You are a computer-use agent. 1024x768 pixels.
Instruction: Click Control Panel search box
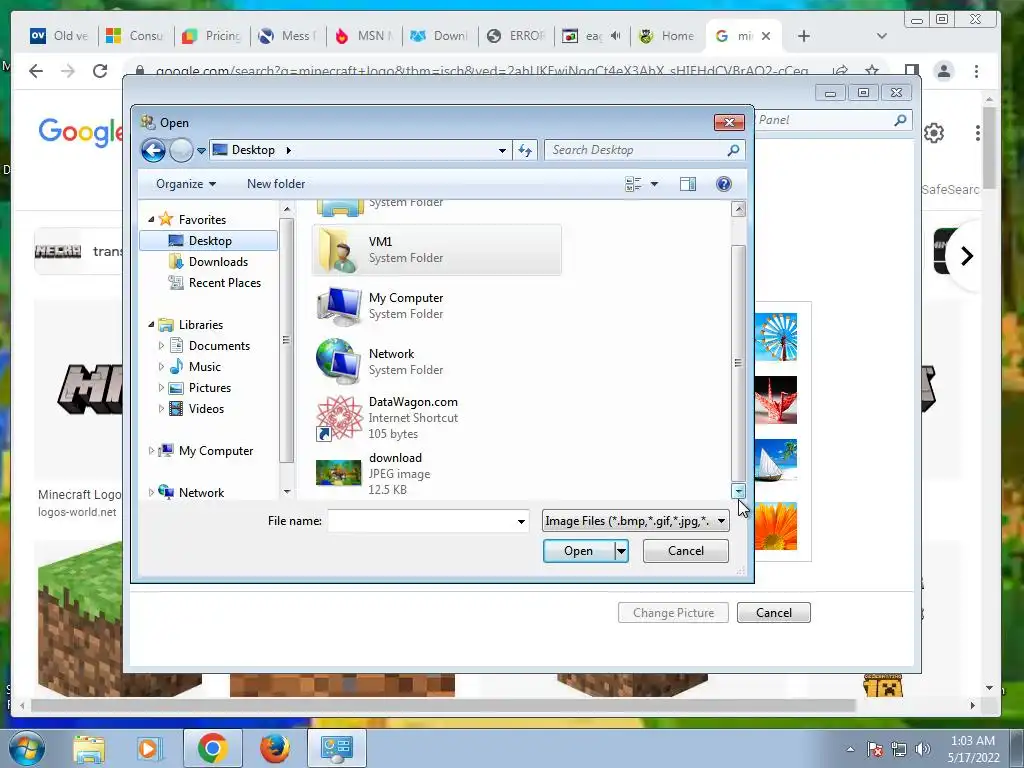point(833,120)
